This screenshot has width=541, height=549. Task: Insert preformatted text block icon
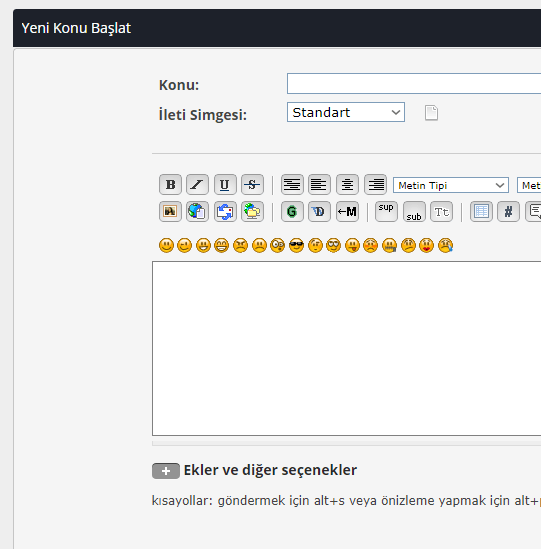coord(292,184)
